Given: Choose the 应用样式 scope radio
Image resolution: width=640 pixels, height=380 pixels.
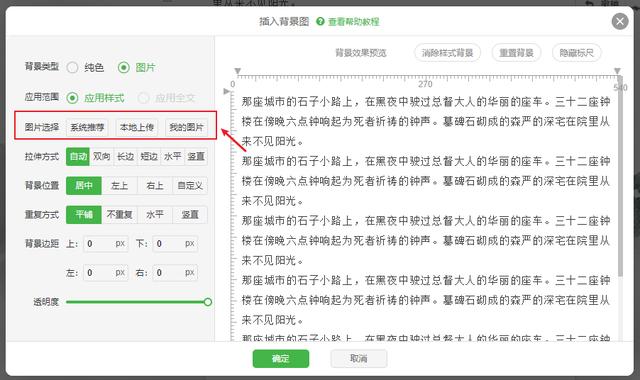Looking at the screenshot, I should coord(73,98).
